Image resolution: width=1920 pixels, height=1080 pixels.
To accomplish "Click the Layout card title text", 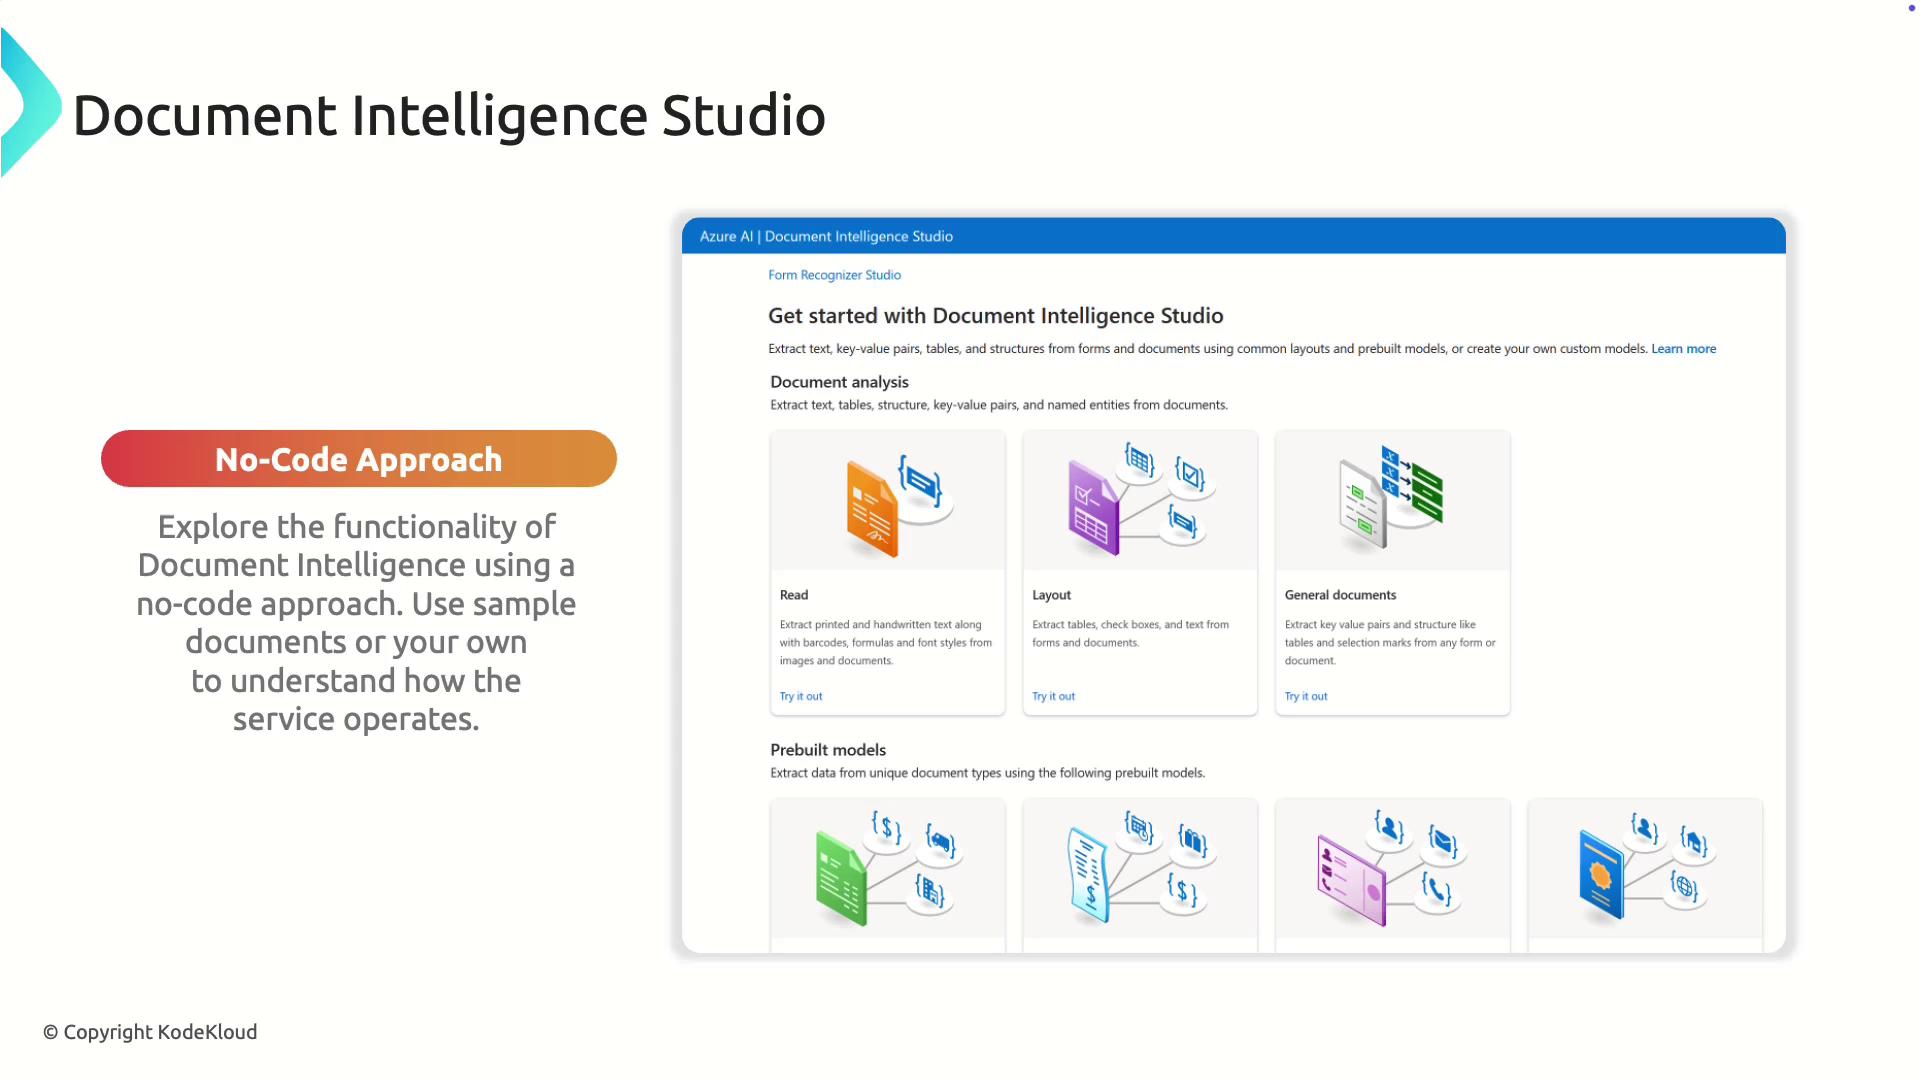I will pyautogui.click(x=1051, y=595).
